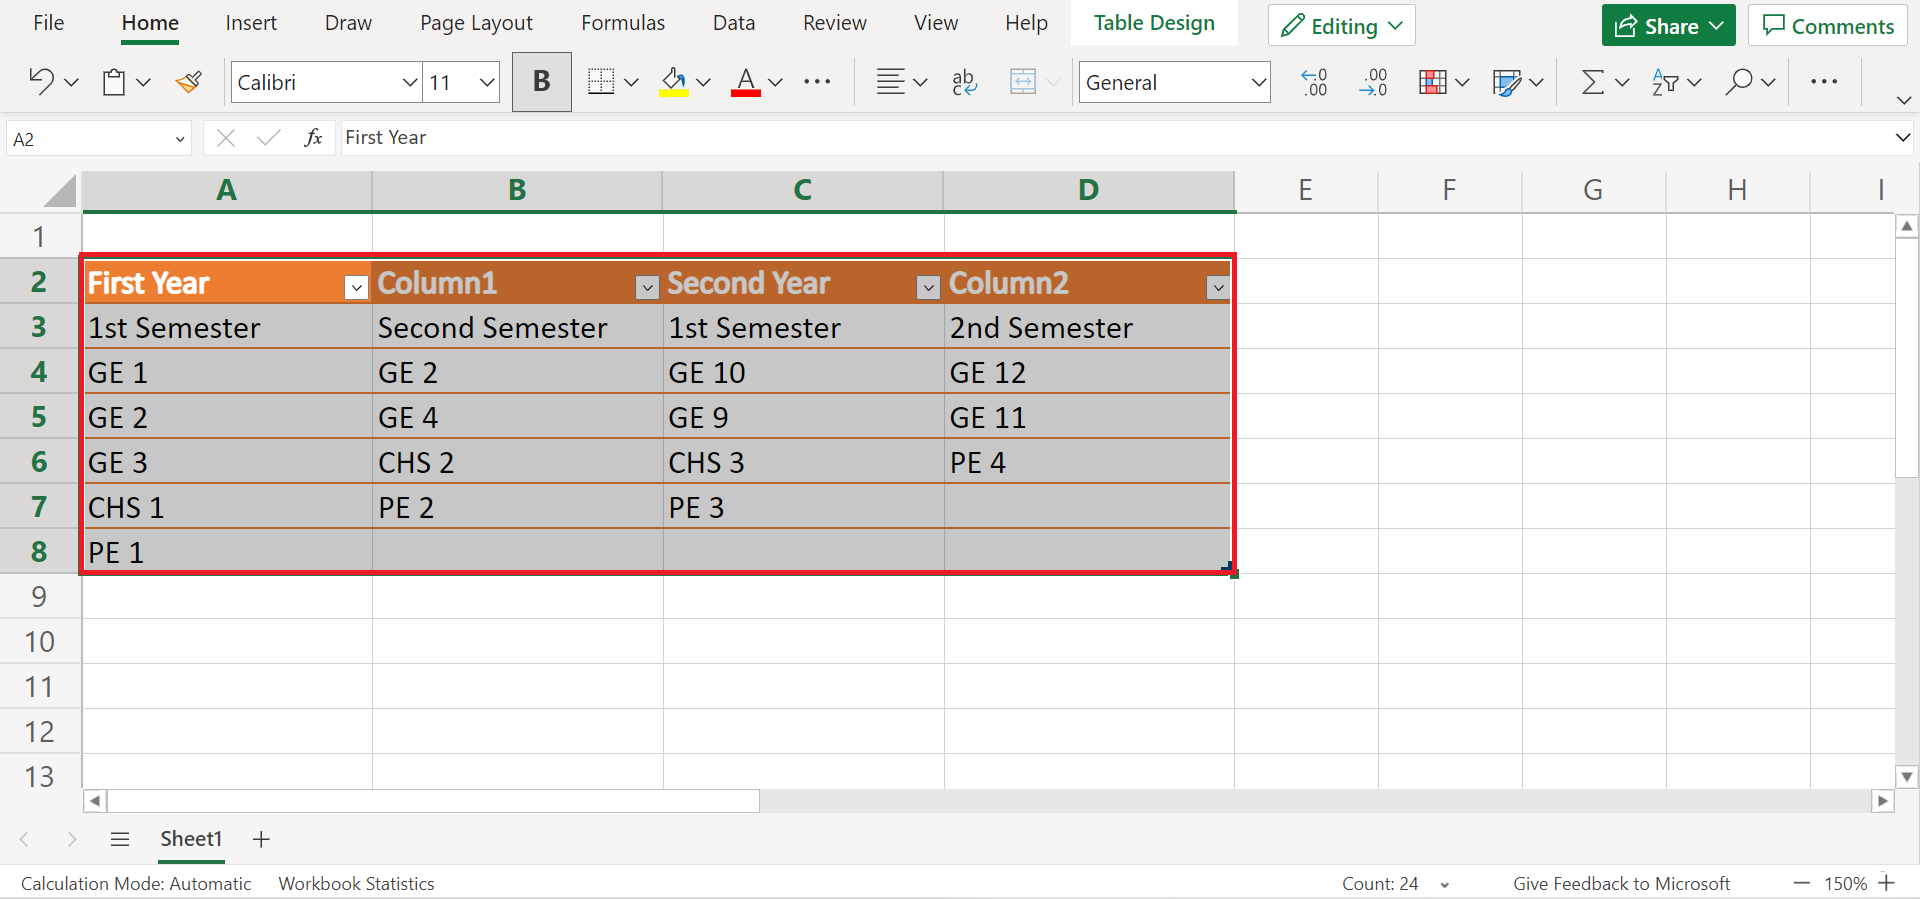Click the AutoSum sigma icon
The width and height of the screenshot is (1920, 899).
coord(1592,82)
